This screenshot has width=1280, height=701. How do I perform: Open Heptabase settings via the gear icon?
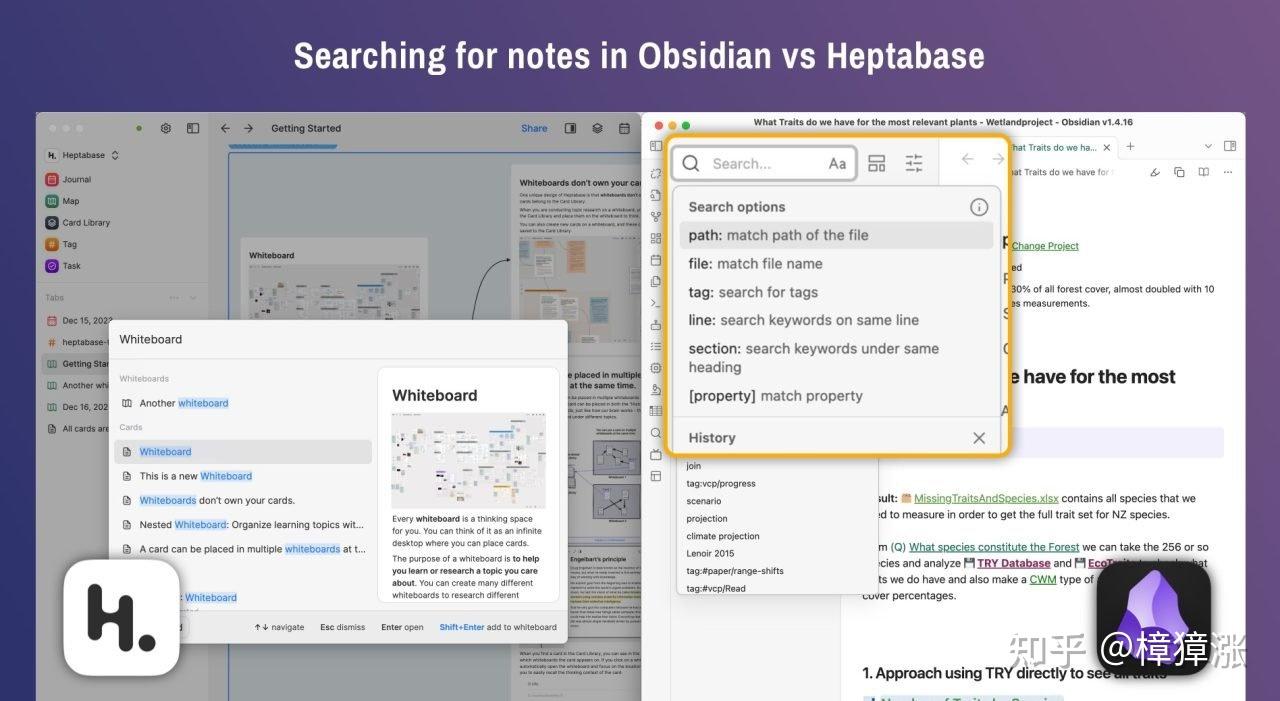[166, 128]
